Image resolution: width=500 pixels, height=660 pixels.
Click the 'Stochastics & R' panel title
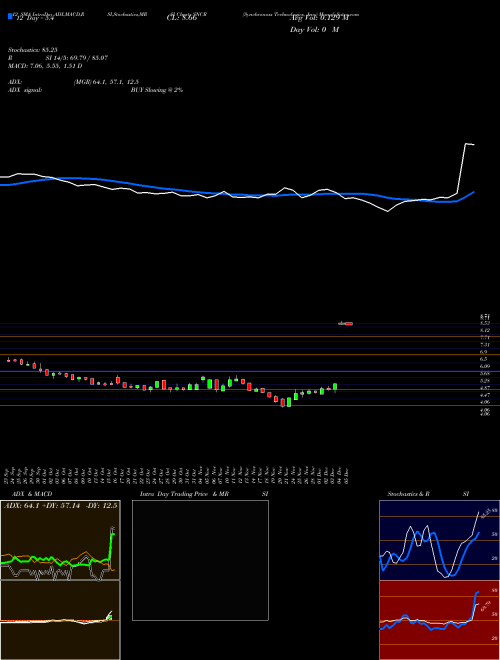pyautogui.click(x=410, y=494)
